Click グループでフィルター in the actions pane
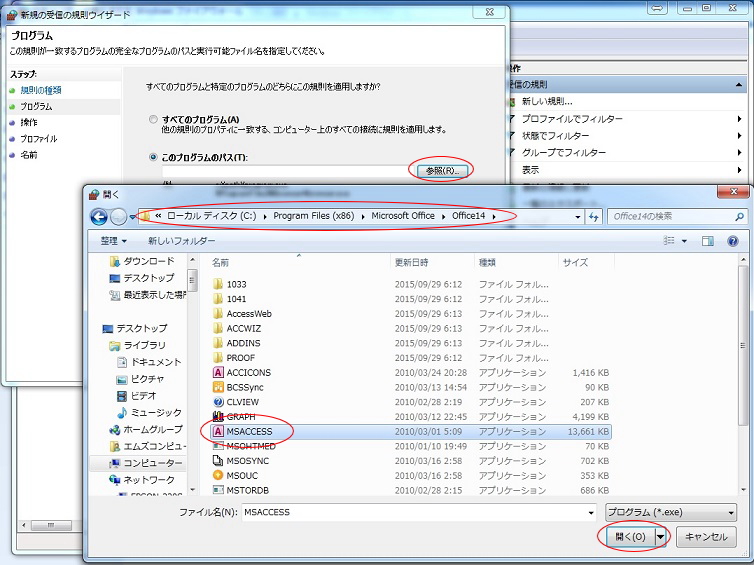The height and width of the screenshot is (565, 754). point(564,152)
